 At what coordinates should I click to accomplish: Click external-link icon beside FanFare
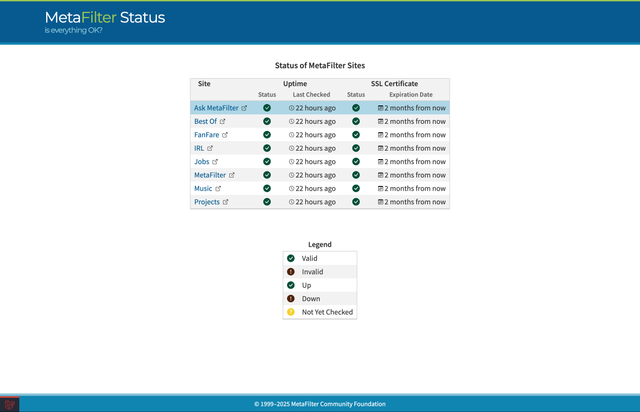pyautogui.click(x=225, y=135)
